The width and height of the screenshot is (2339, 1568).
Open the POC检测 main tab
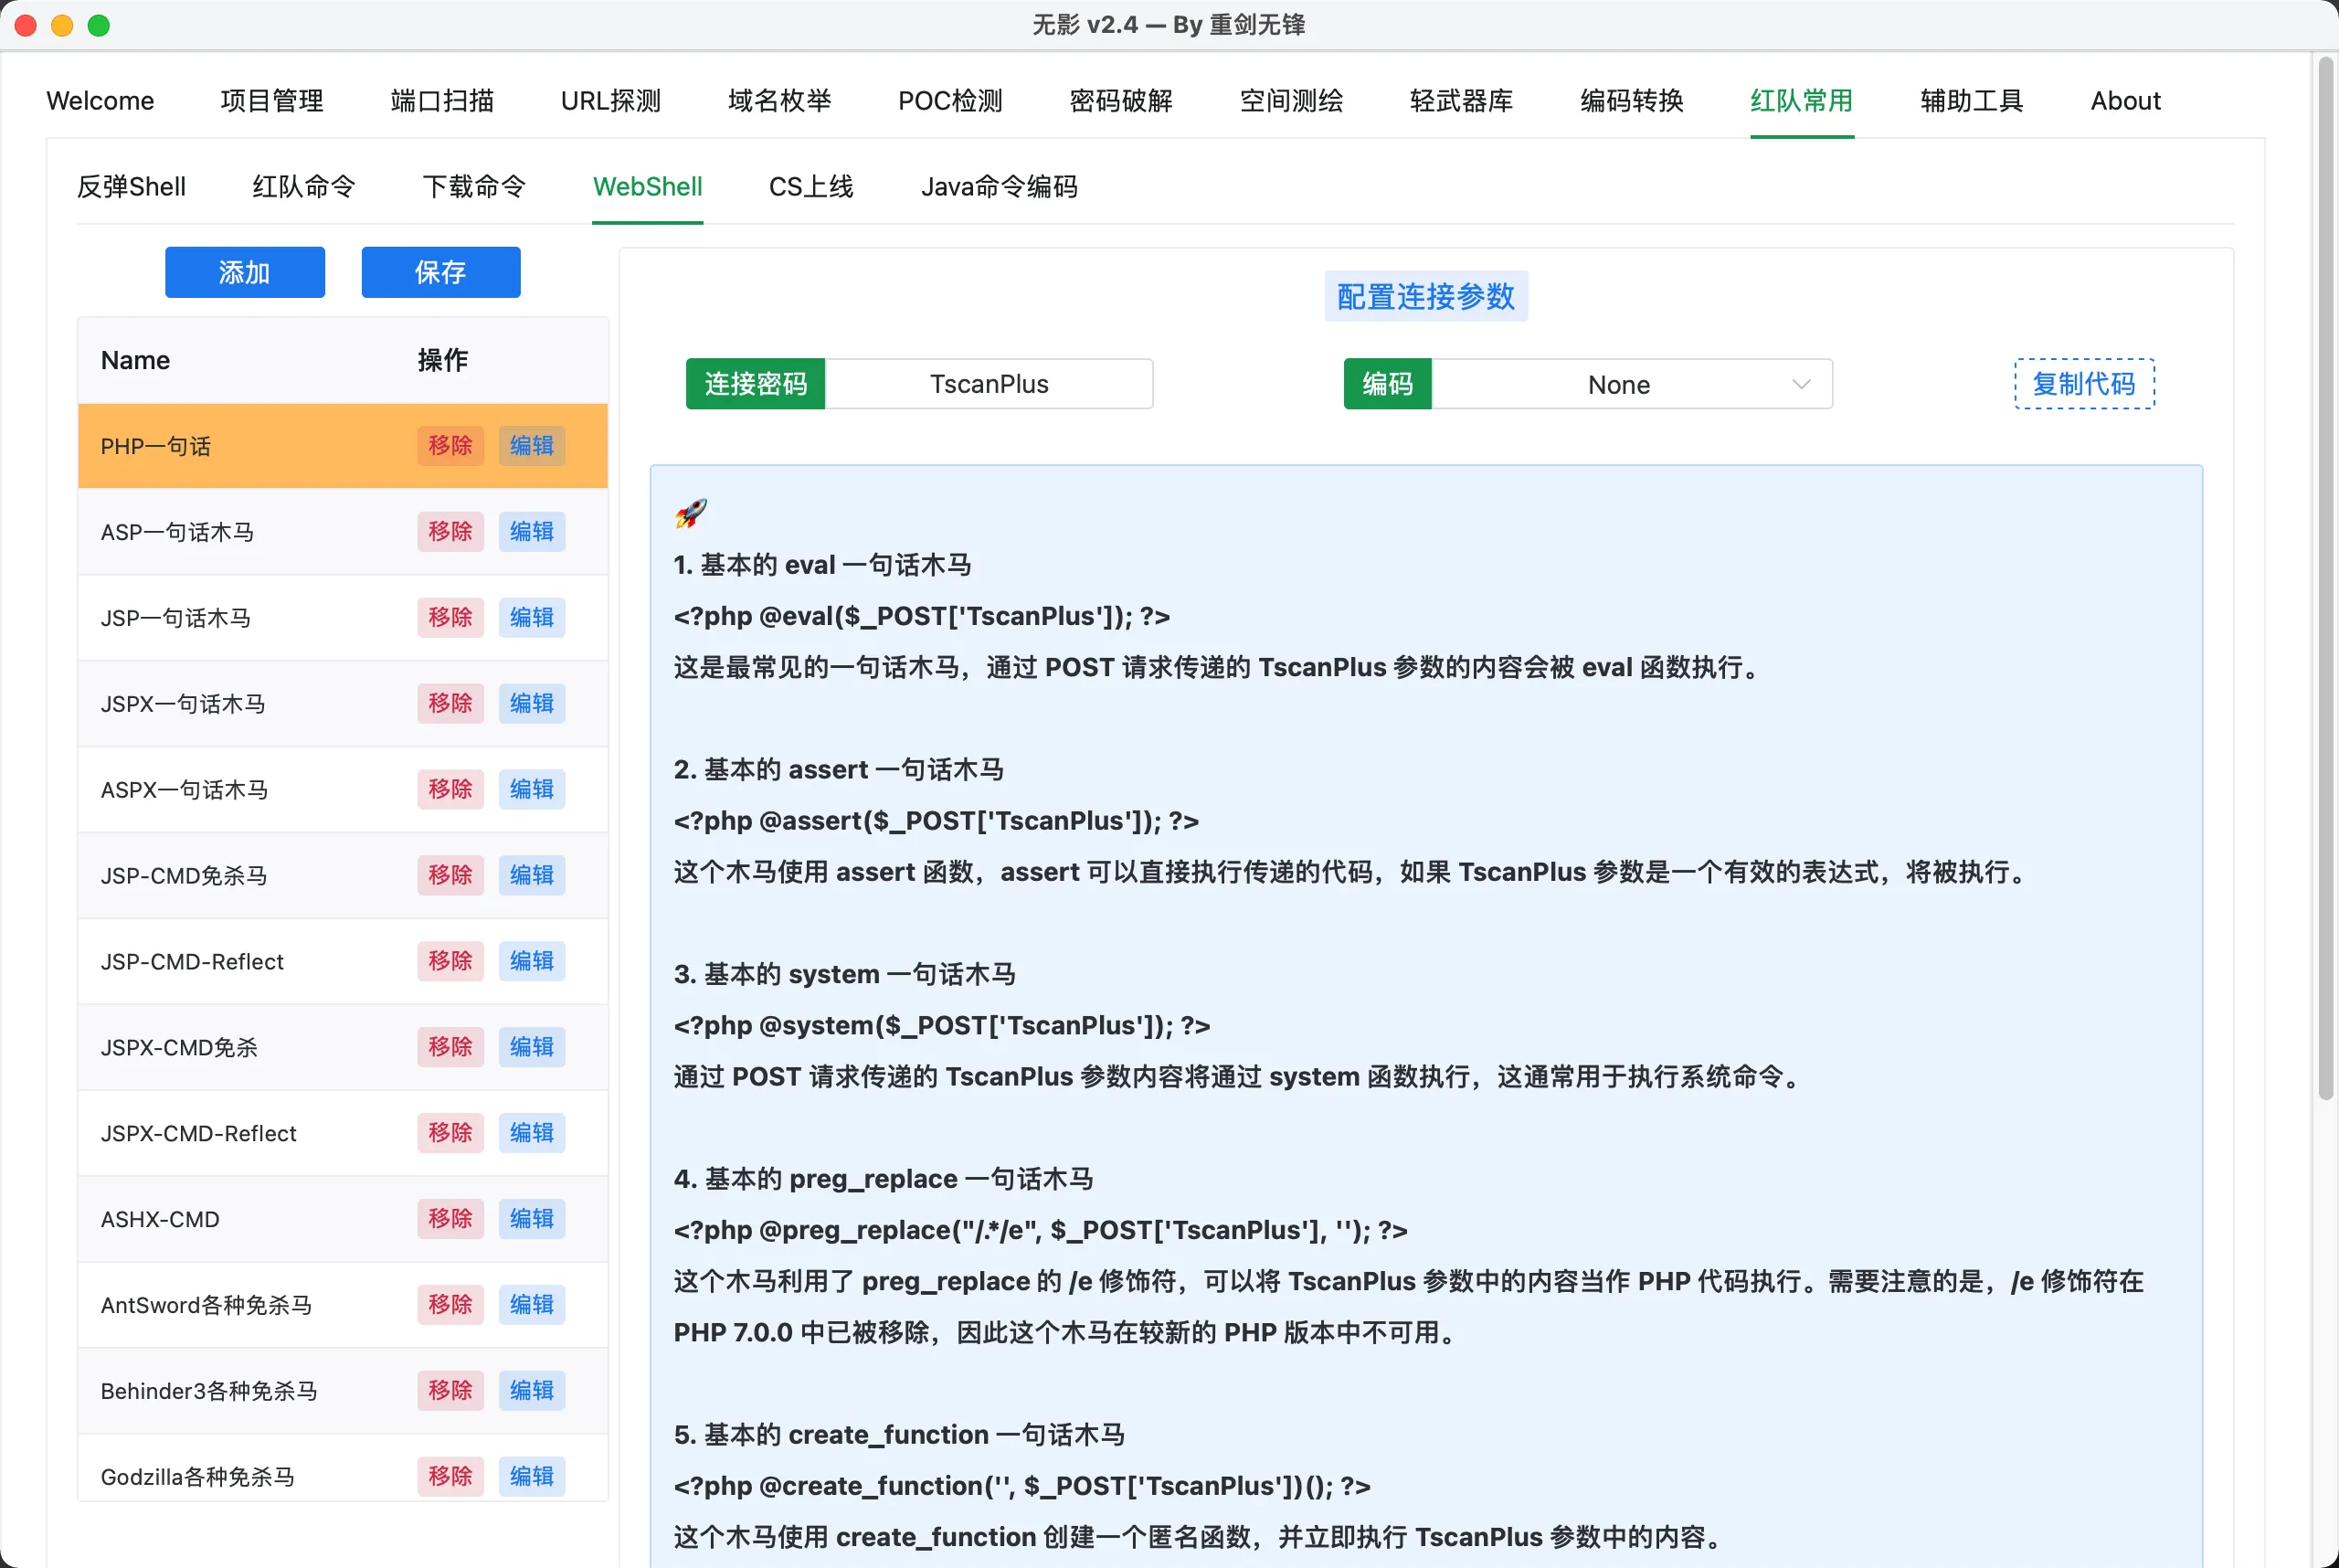949,101
